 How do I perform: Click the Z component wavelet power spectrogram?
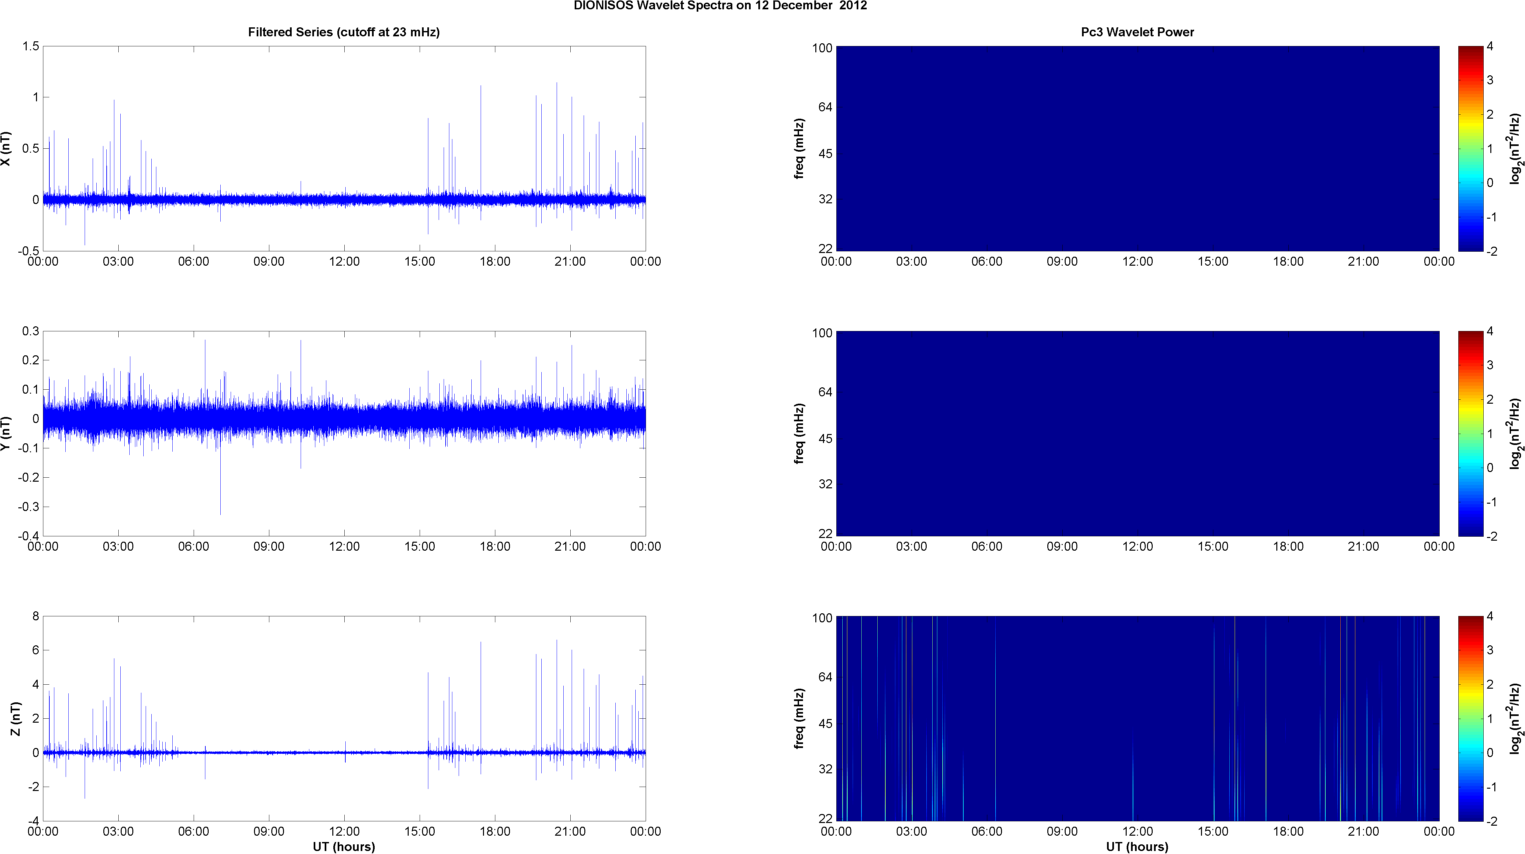coord(1137,718)
